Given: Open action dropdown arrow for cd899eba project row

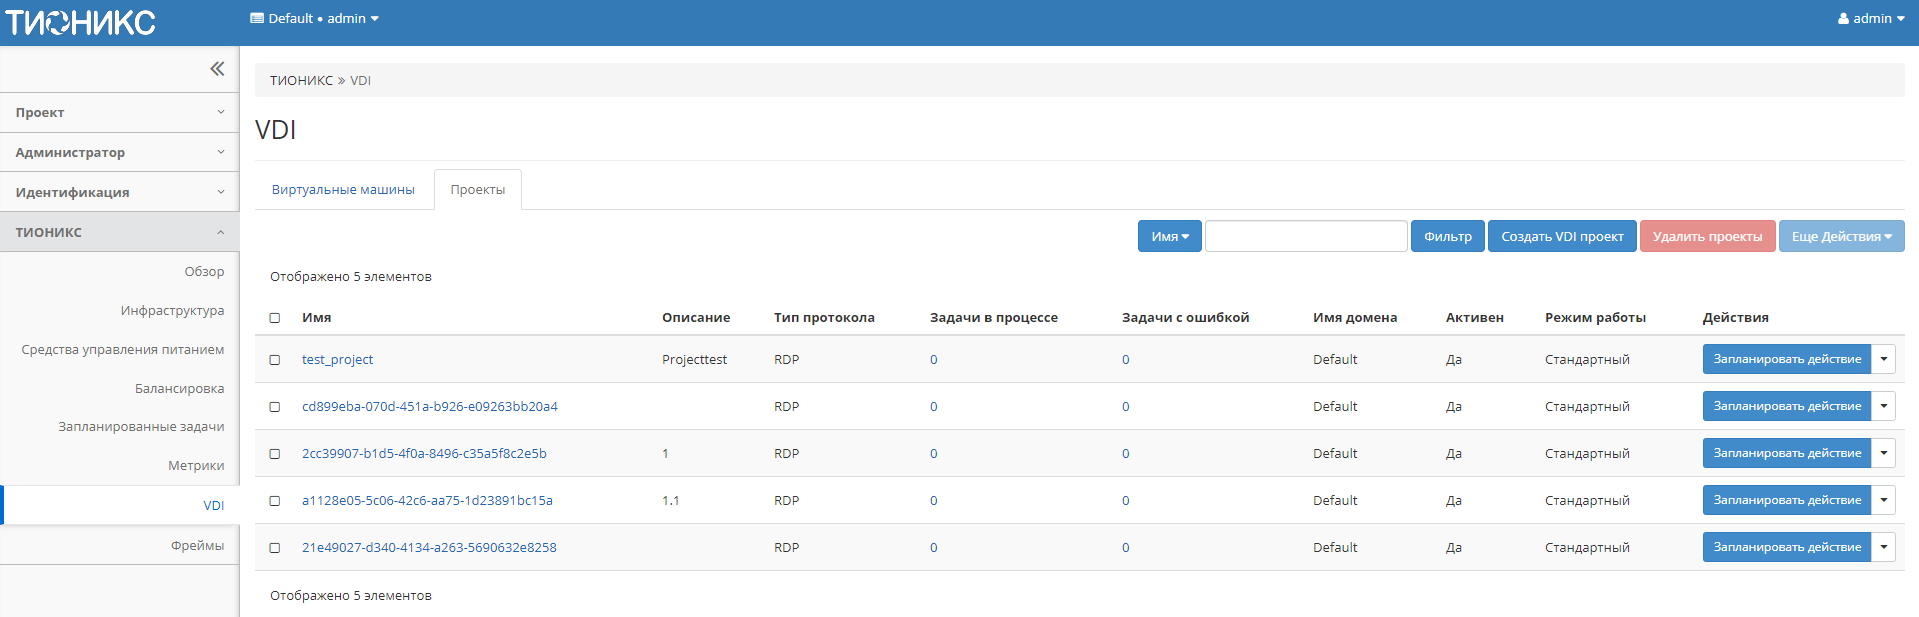Looking at the screenshot, I should coord(1883,406).
